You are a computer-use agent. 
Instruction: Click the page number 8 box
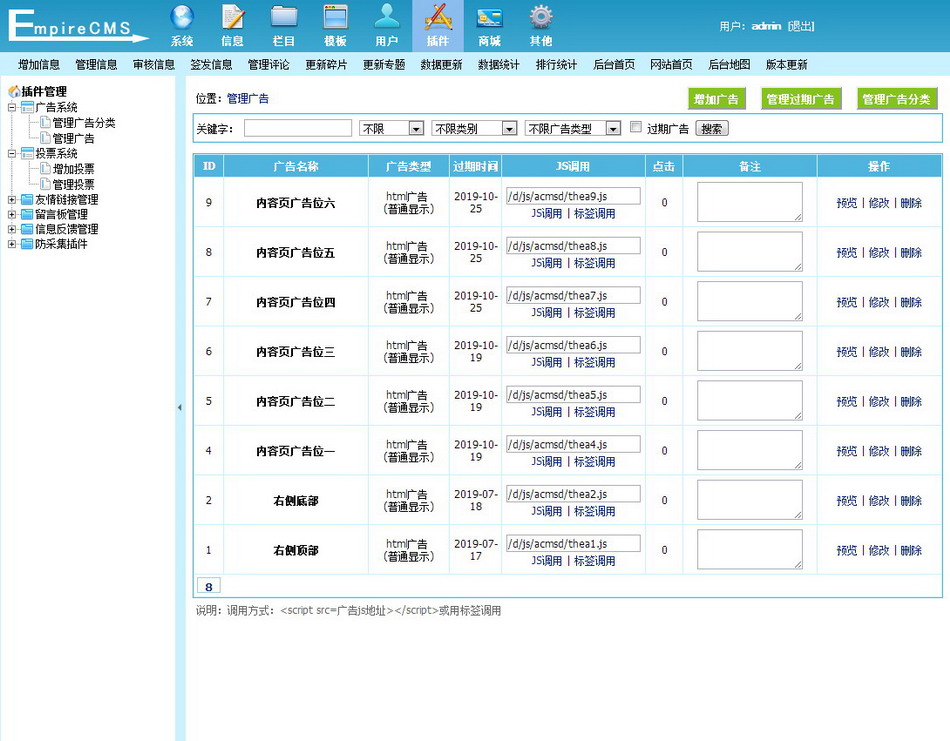[208, 586]
